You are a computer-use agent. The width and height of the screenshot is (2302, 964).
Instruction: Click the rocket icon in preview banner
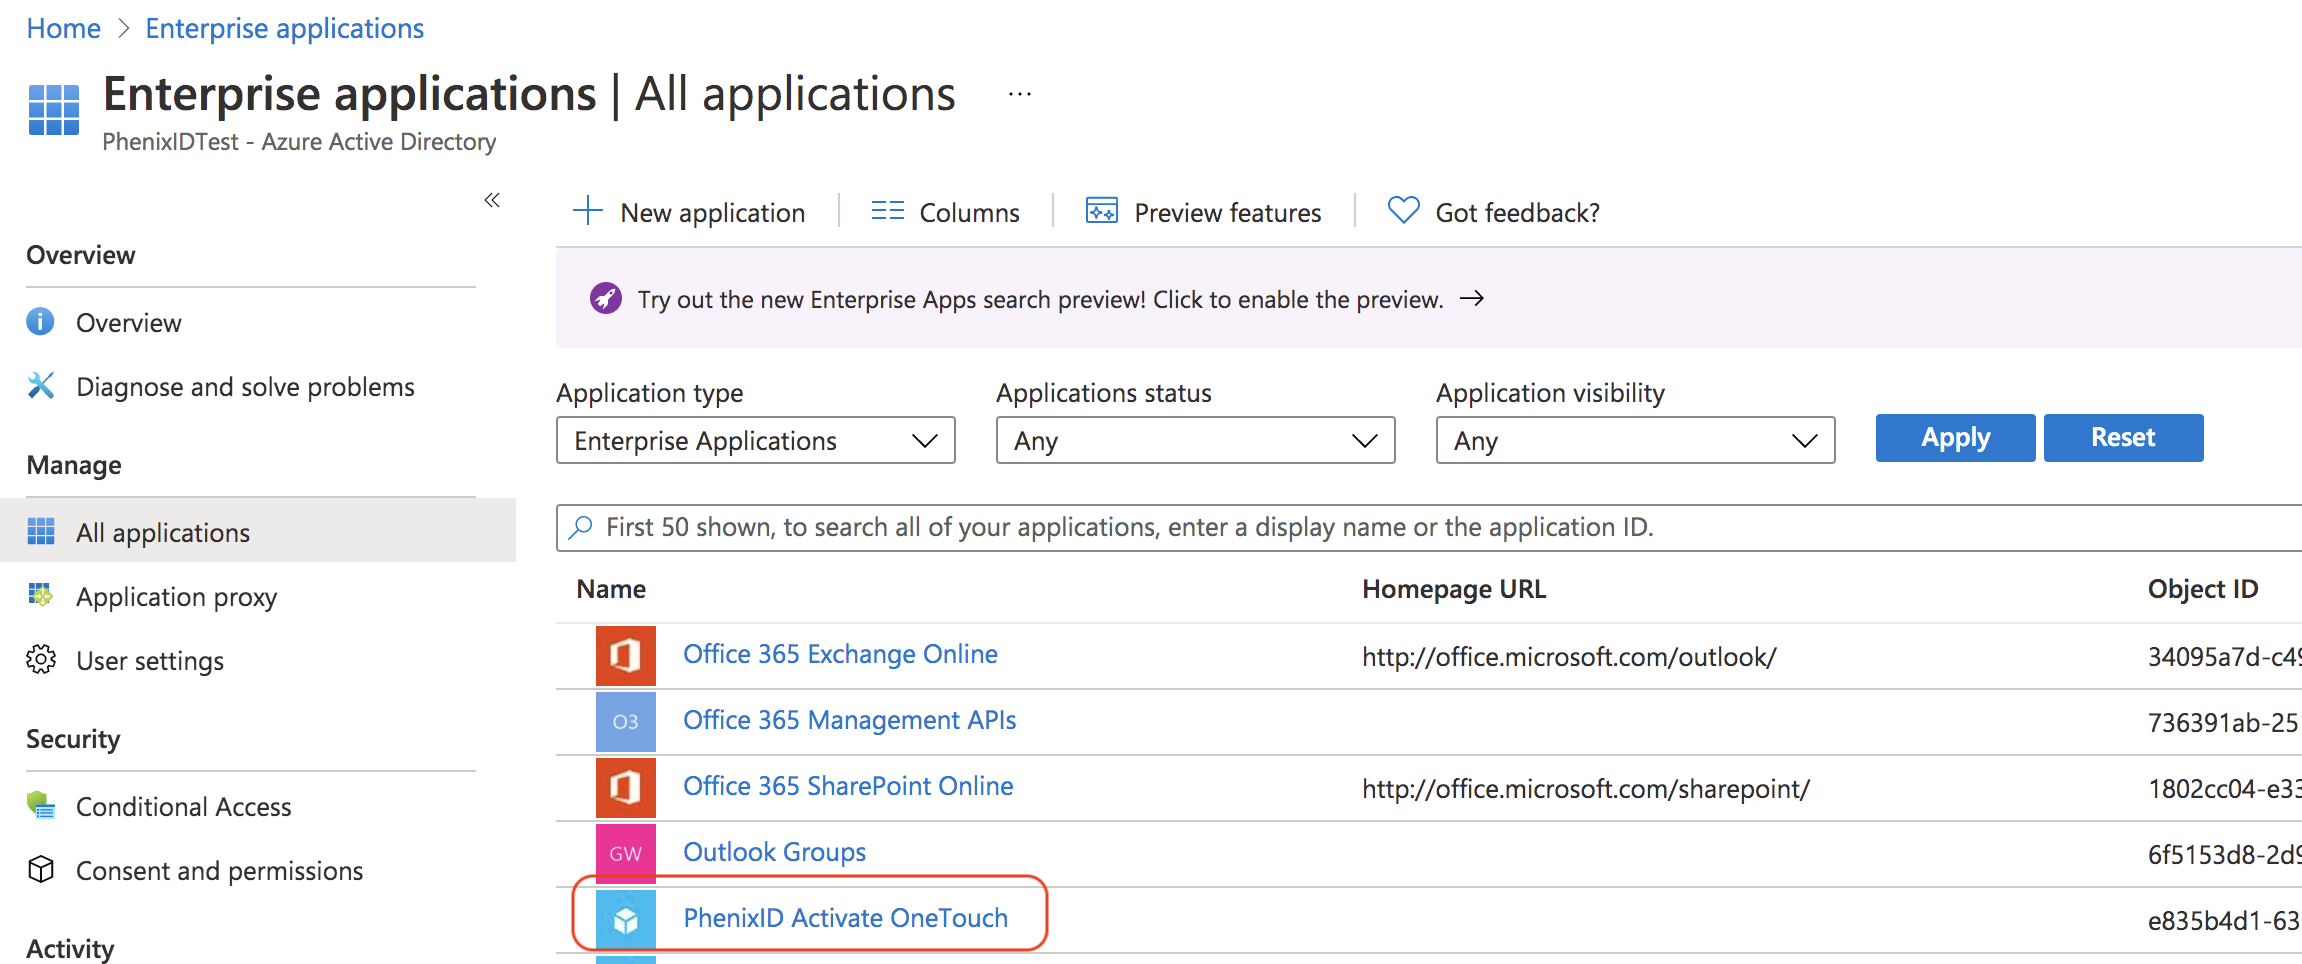coord(605,299)
